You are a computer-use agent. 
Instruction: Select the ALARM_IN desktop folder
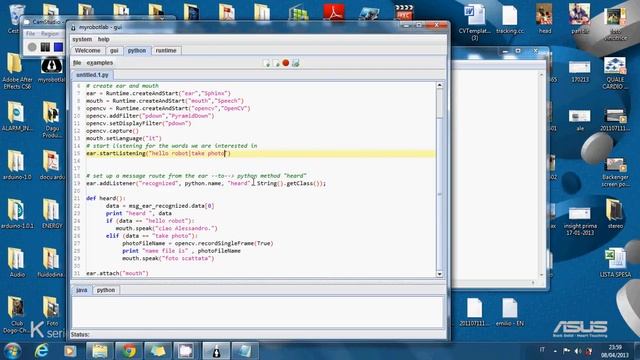[16, 116]
